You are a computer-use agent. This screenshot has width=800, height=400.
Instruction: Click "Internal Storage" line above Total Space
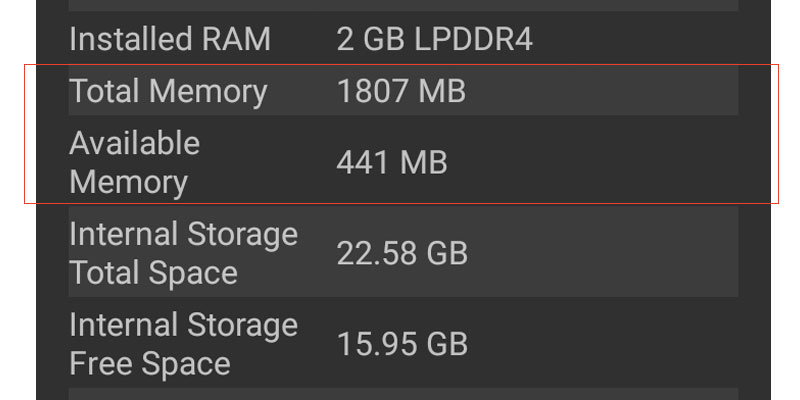click(184, 234)
